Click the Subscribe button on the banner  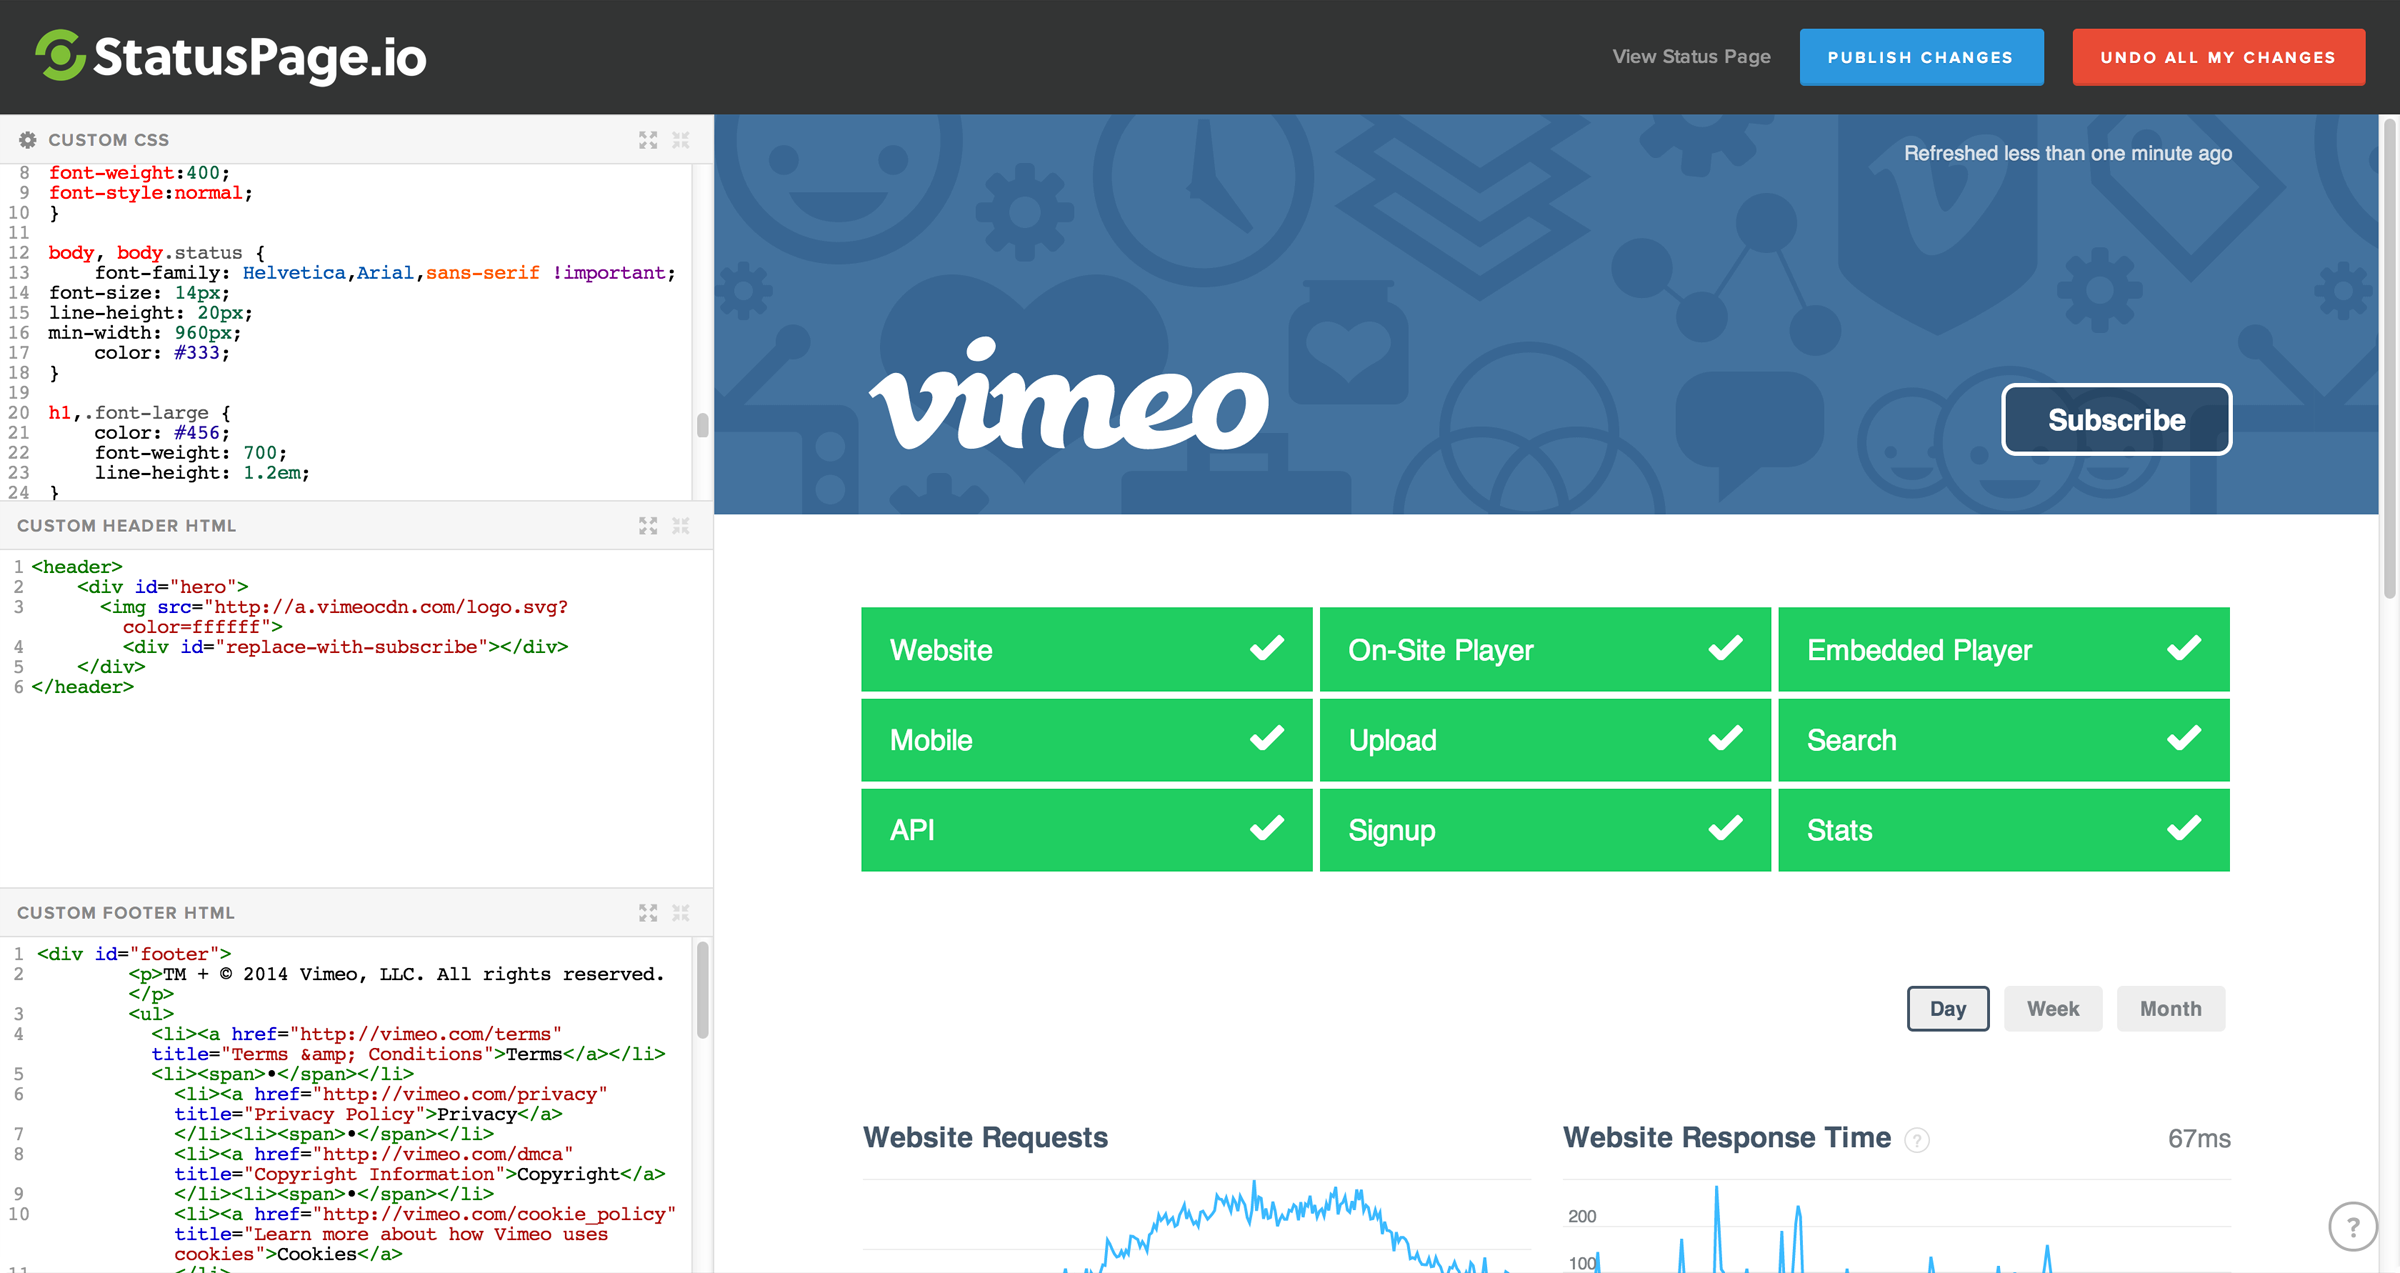[2116, 420]
